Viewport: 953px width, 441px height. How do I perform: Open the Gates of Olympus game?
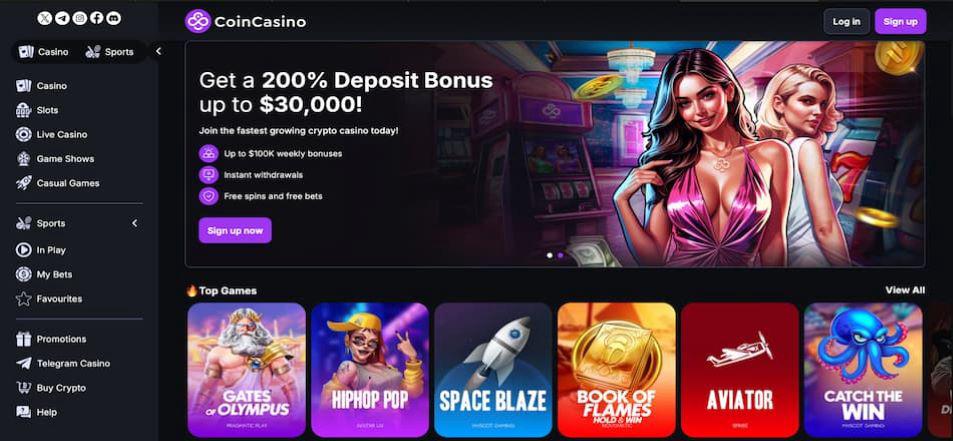click(247, 370)
